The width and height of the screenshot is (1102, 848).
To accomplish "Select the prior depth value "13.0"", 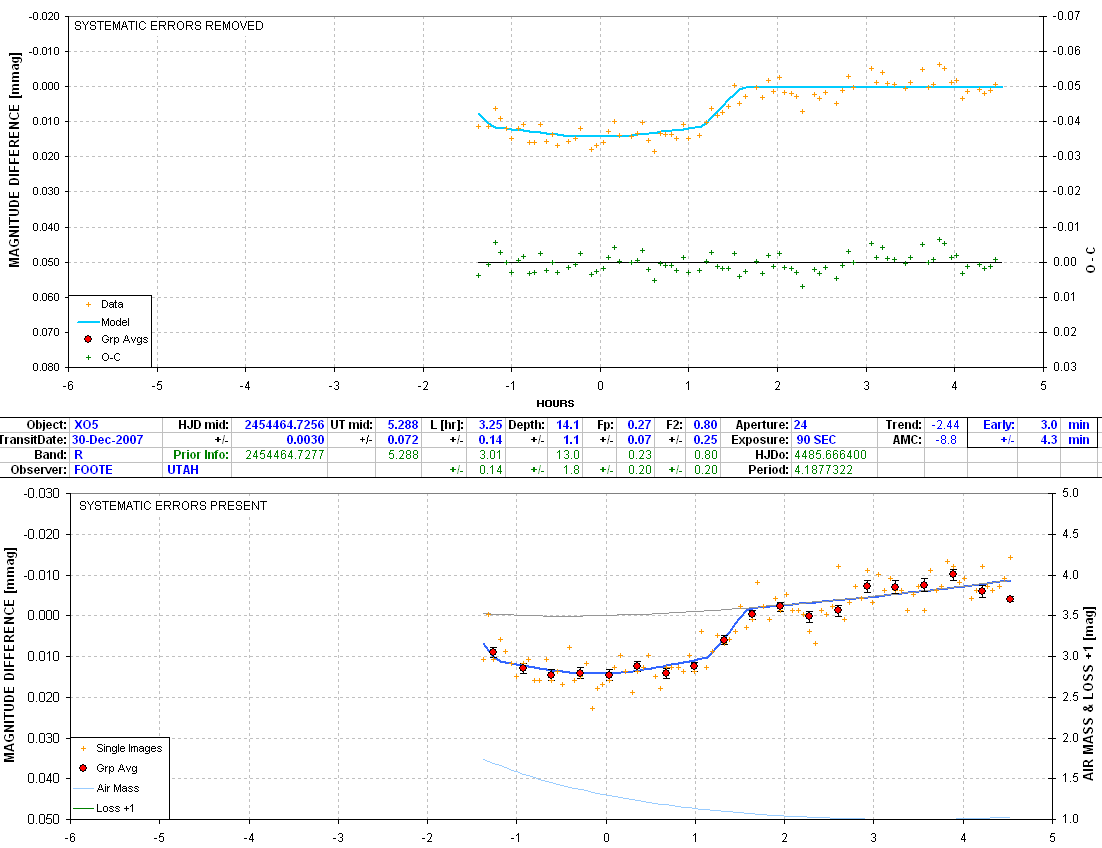I will pyautogui.click(x=568, y=455).
